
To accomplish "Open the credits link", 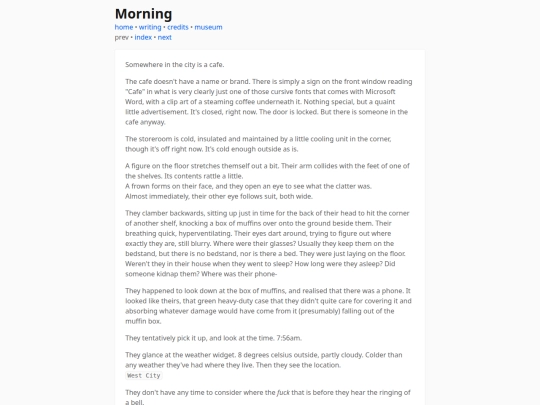I will (178, 27).
